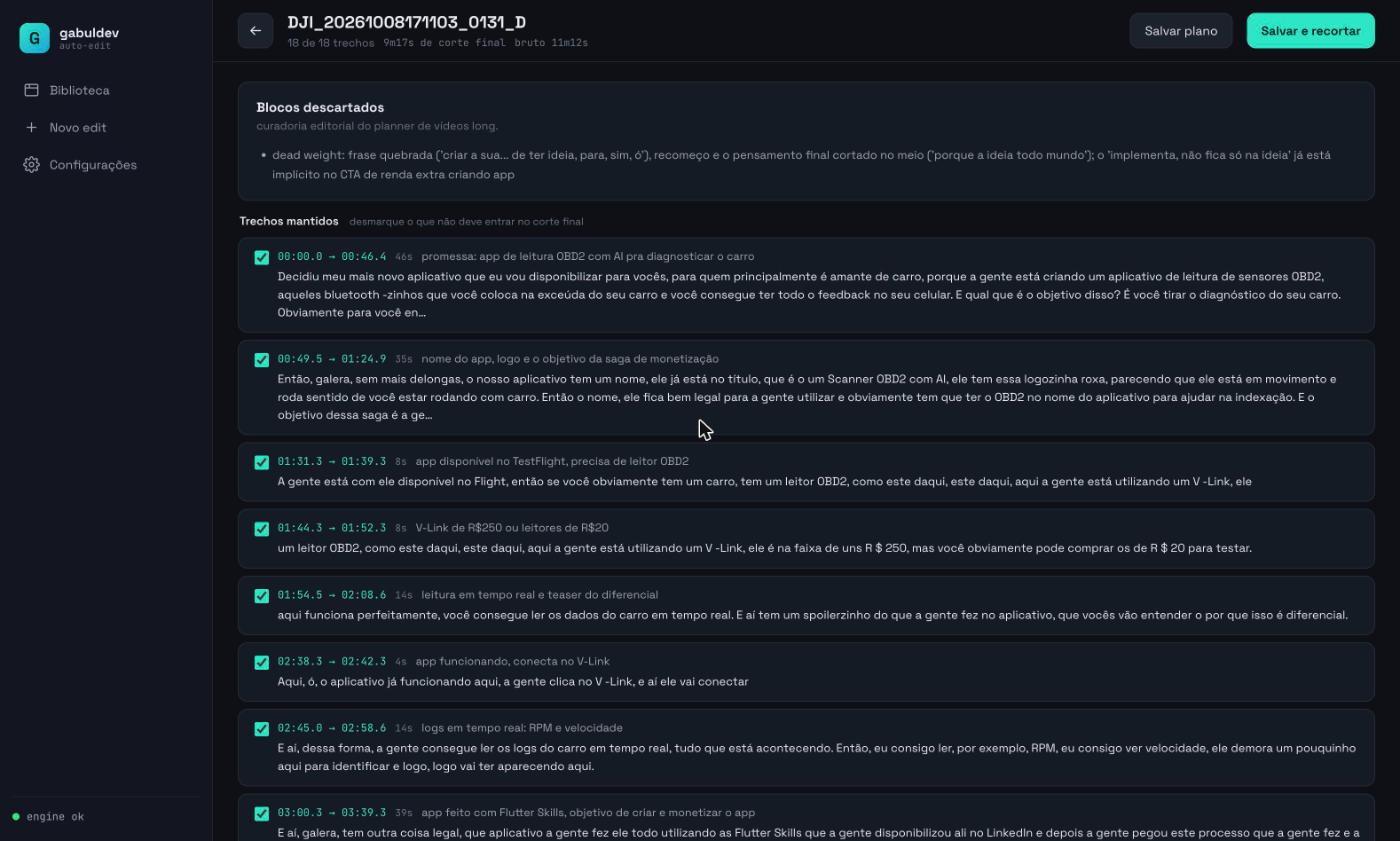Screen dimensions: 1400x841
Task: Click '18 de 18 trechos' summary text
Action: pyautogui.click(x=331, y=43)
